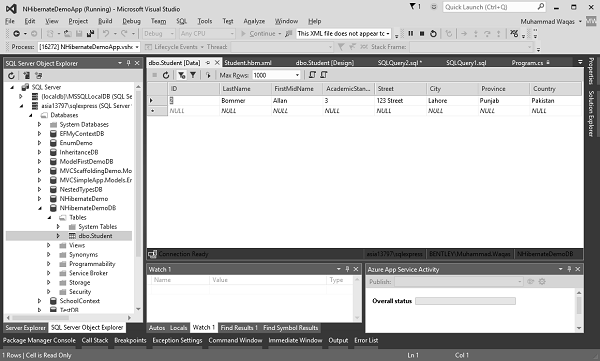This screenshot has height=361, width=600.
Task: Collapse the Tables folder node
Action: (49, 217)
